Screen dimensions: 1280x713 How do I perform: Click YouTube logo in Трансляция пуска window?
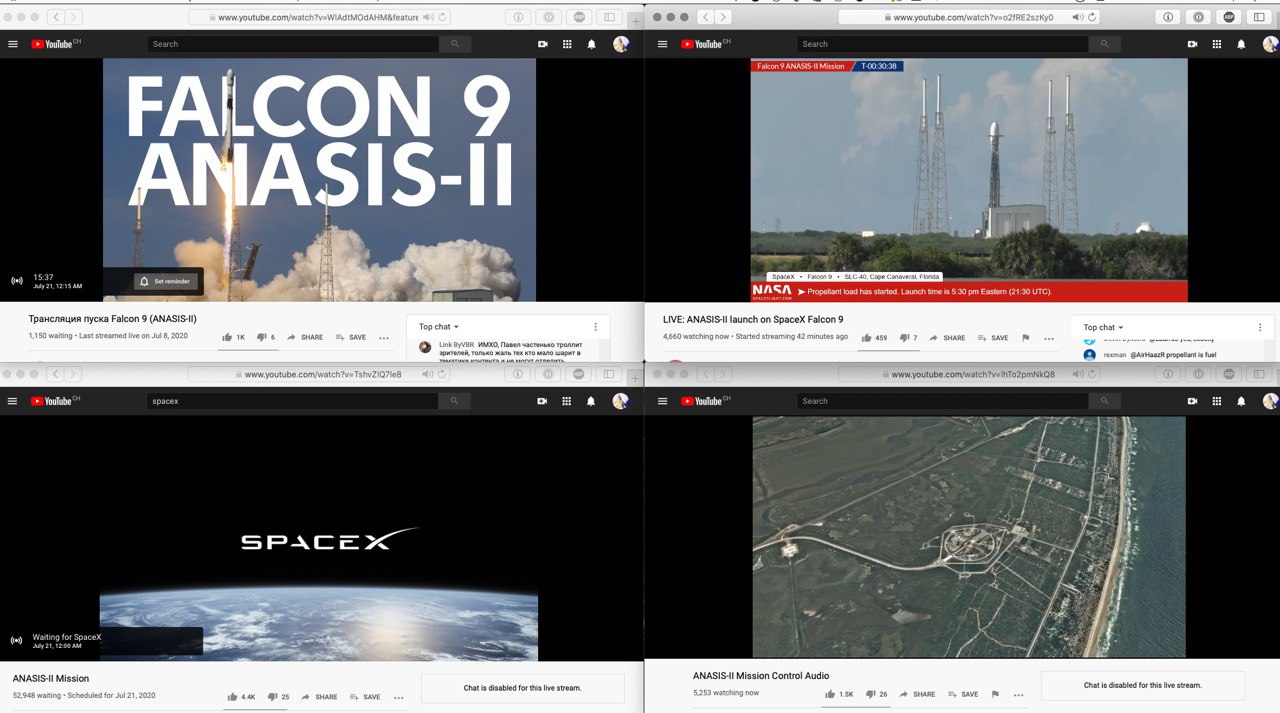[x=51, y=44]
